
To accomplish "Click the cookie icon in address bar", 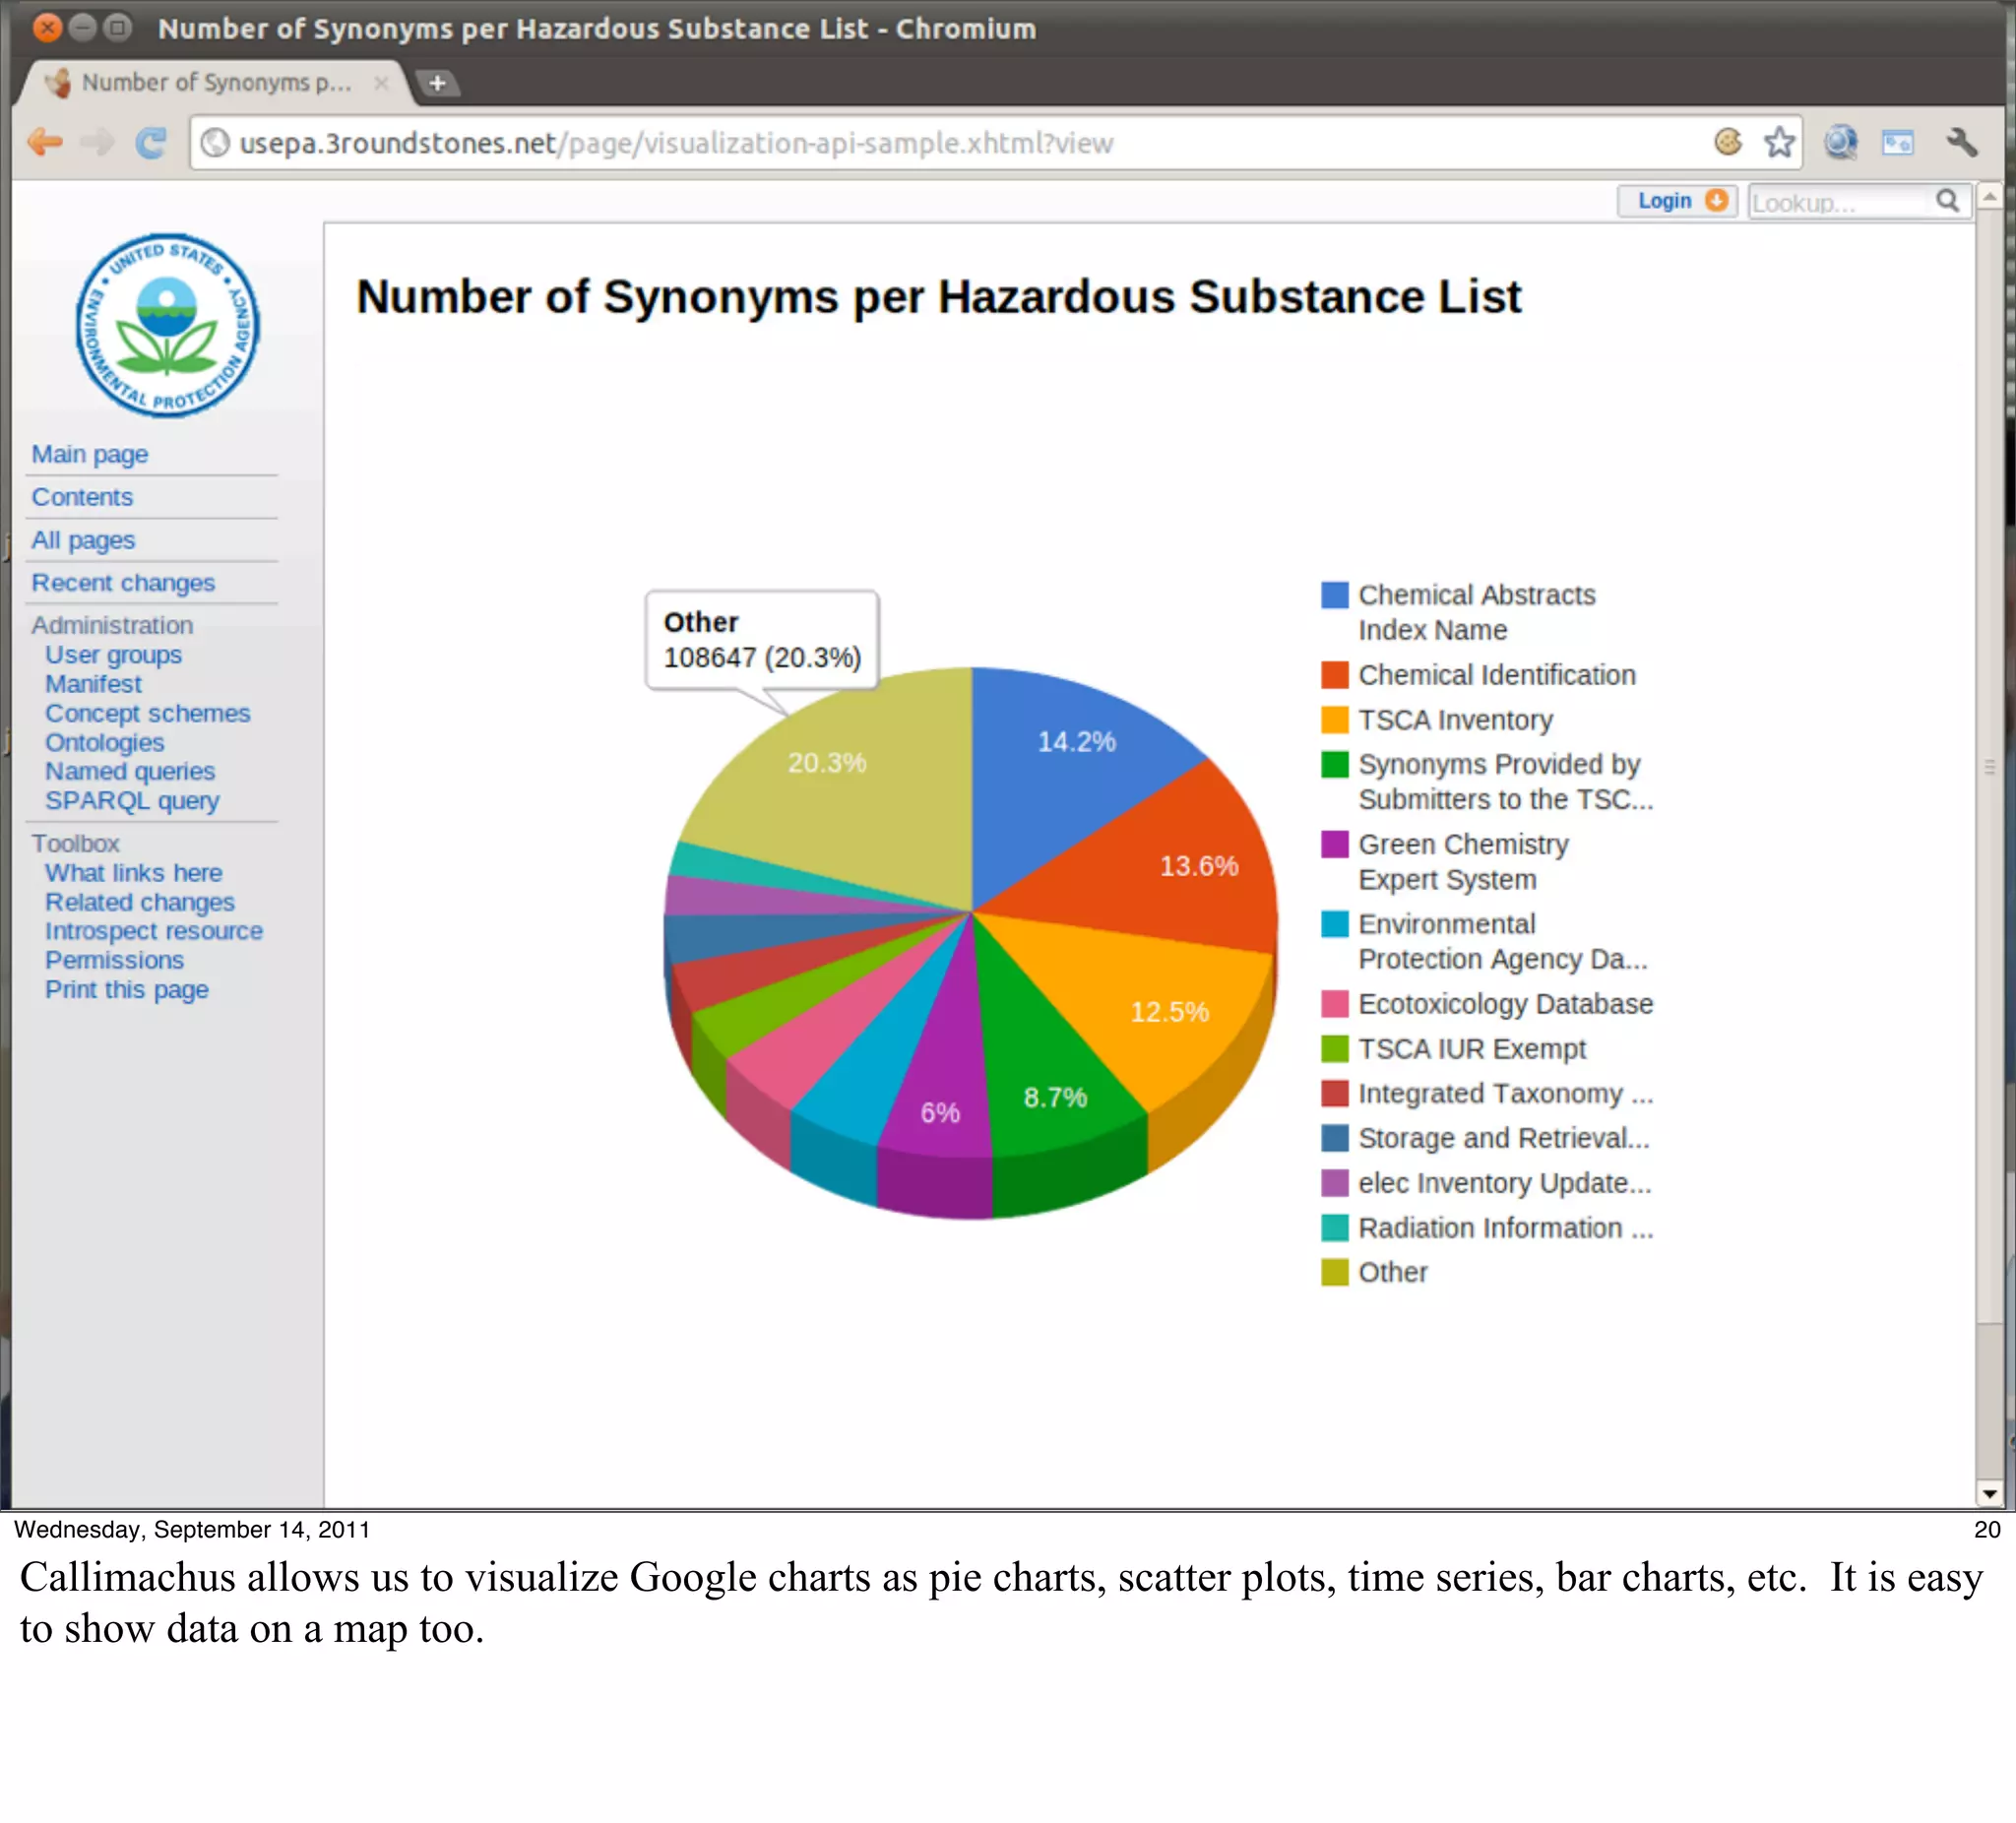I will tap(1727, 143).
